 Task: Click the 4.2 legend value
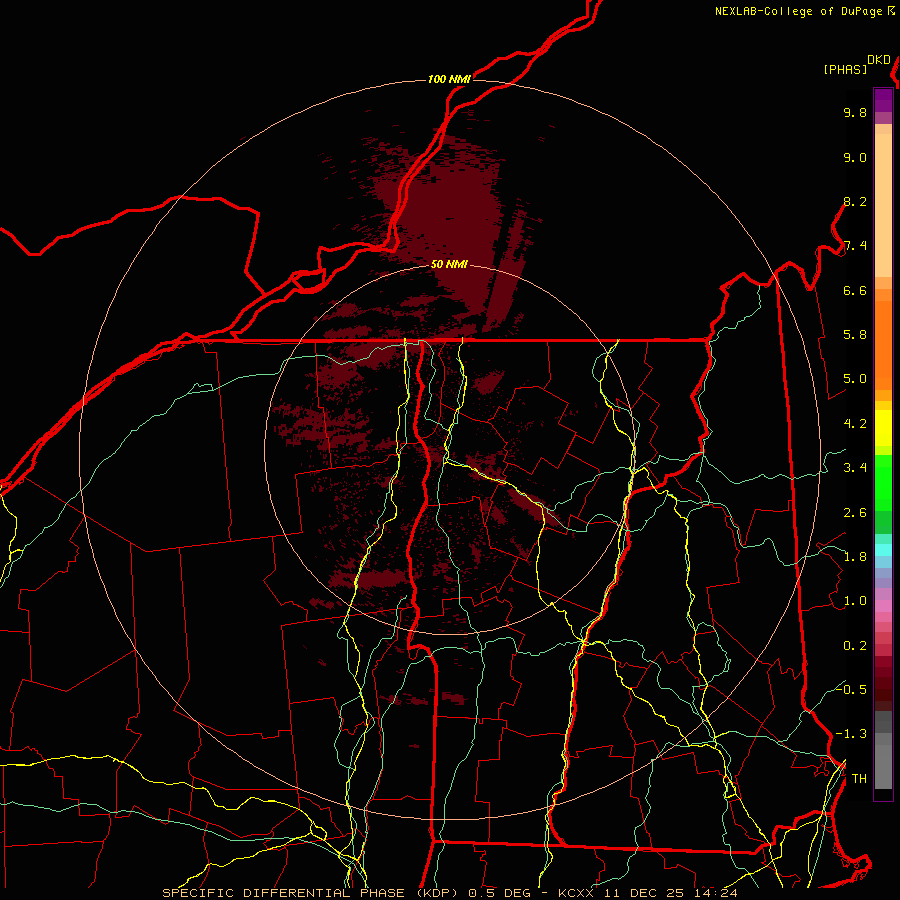click(855, 424)
